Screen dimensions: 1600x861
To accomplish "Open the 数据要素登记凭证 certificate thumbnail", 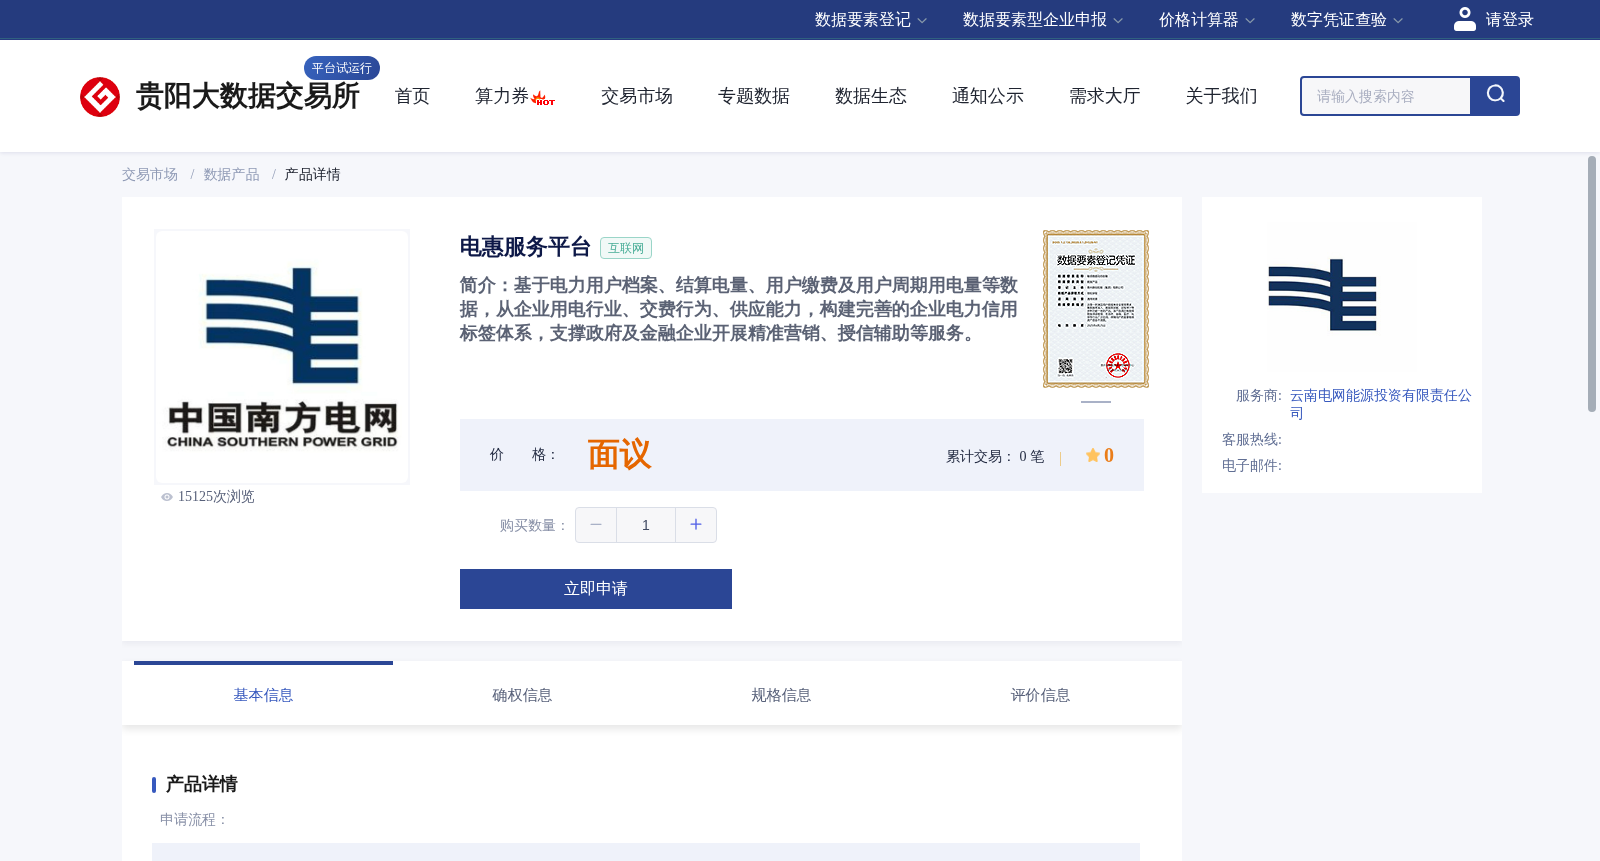I will (x=1096, y=309).
